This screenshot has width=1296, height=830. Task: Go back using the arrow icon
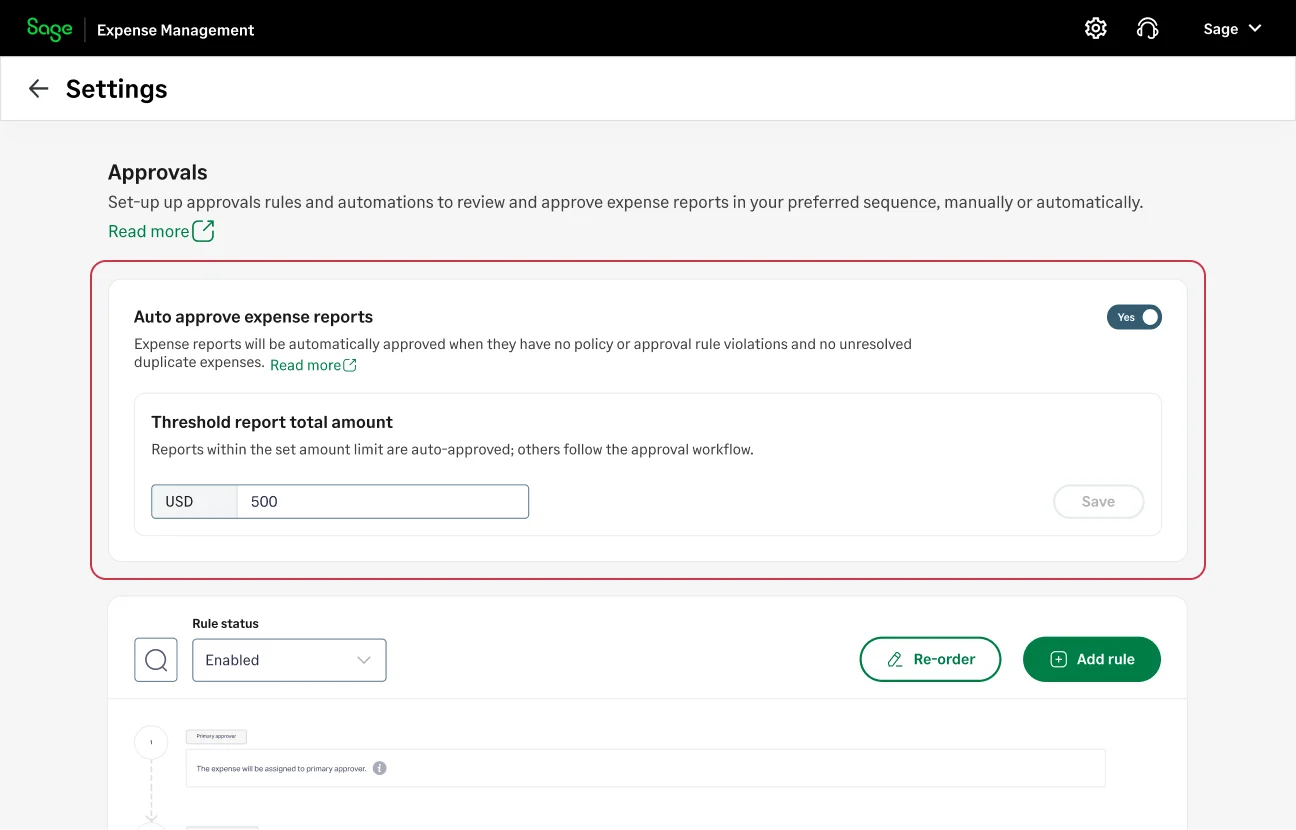38,89
